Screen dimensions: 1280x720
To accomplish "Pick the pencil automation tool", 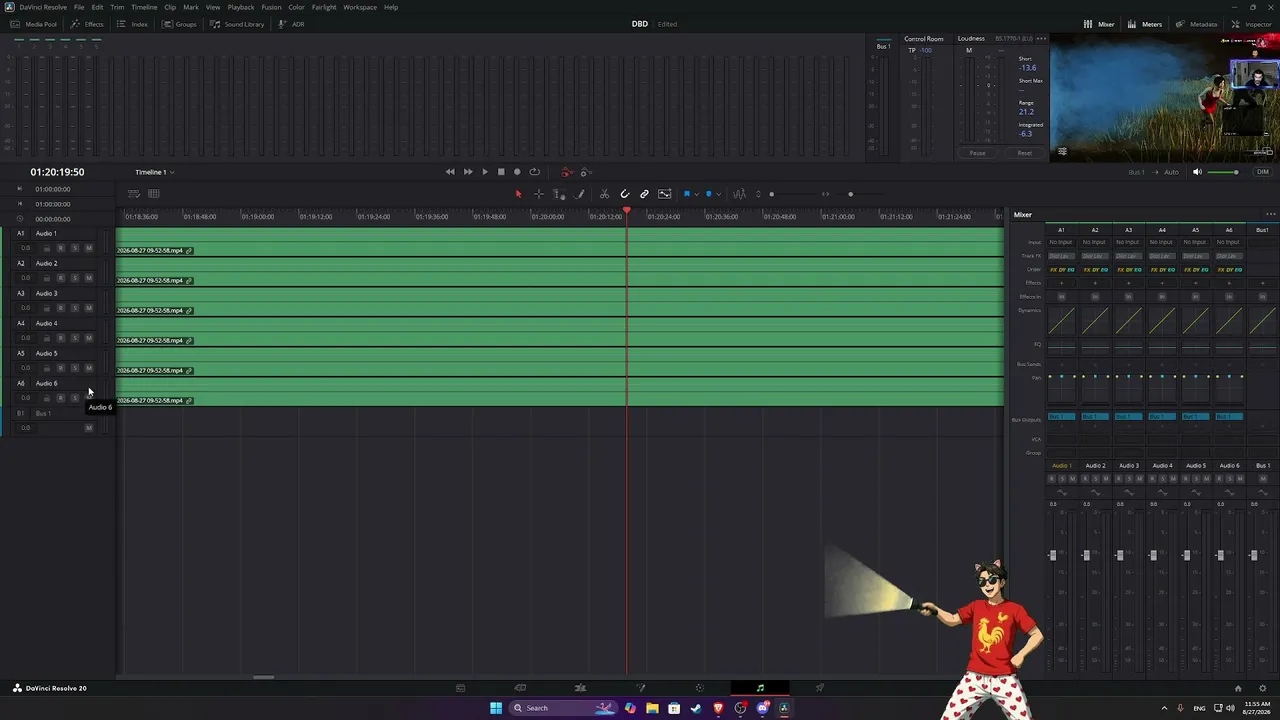I will click(x=580, y=194).
